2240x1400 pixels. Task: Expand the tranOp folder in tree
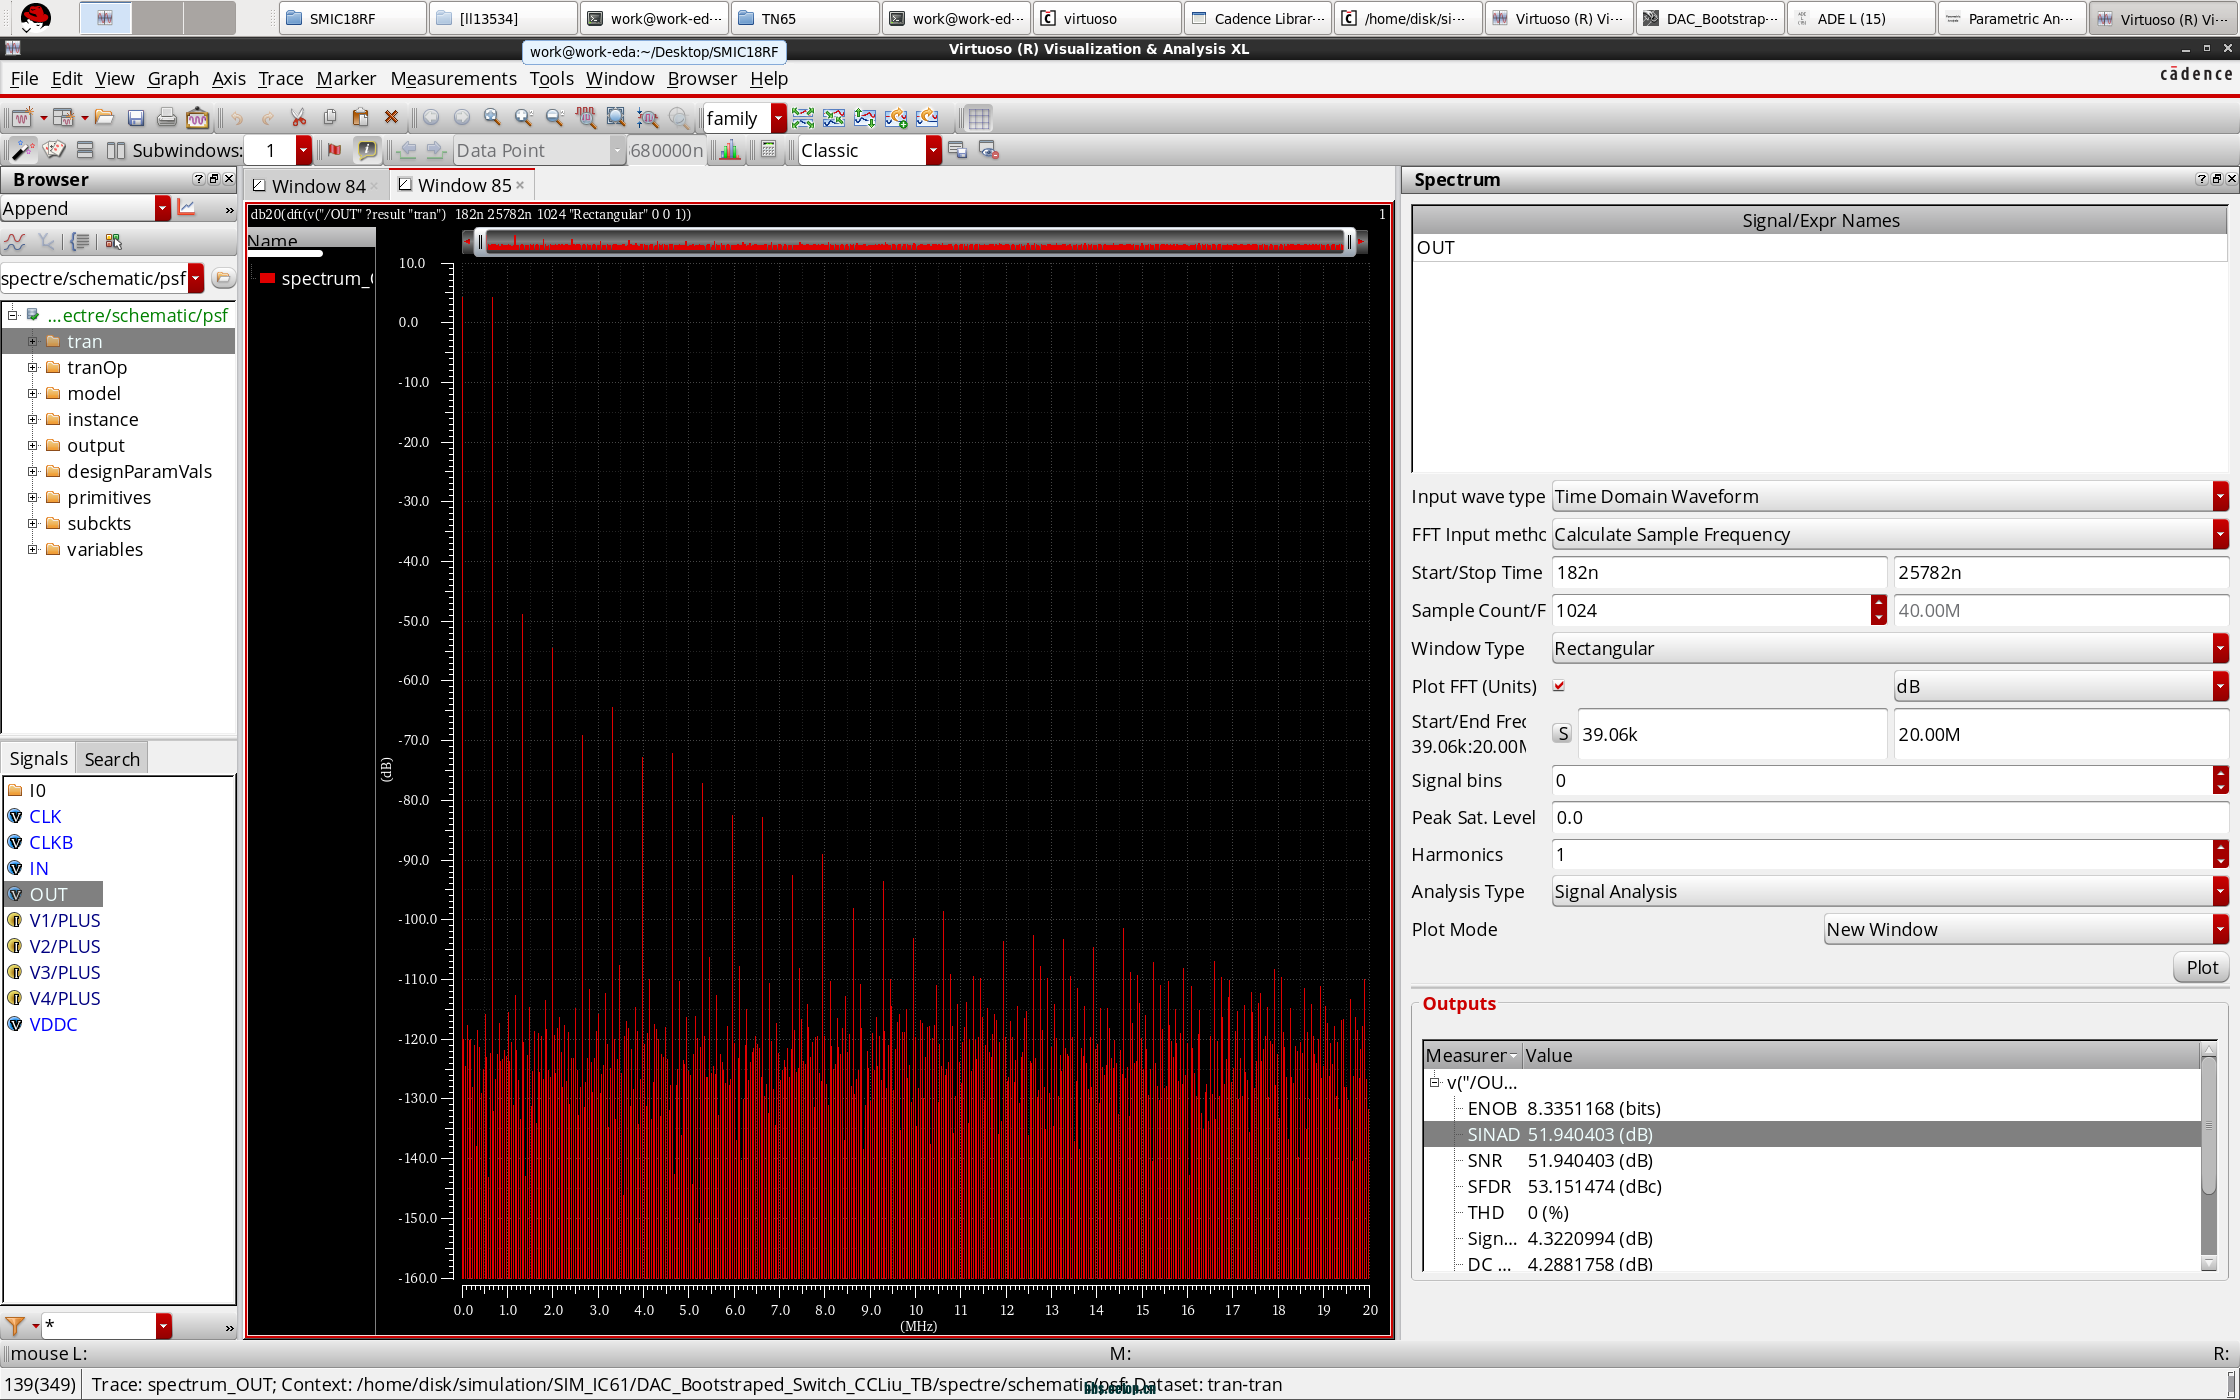click(33, 367)
